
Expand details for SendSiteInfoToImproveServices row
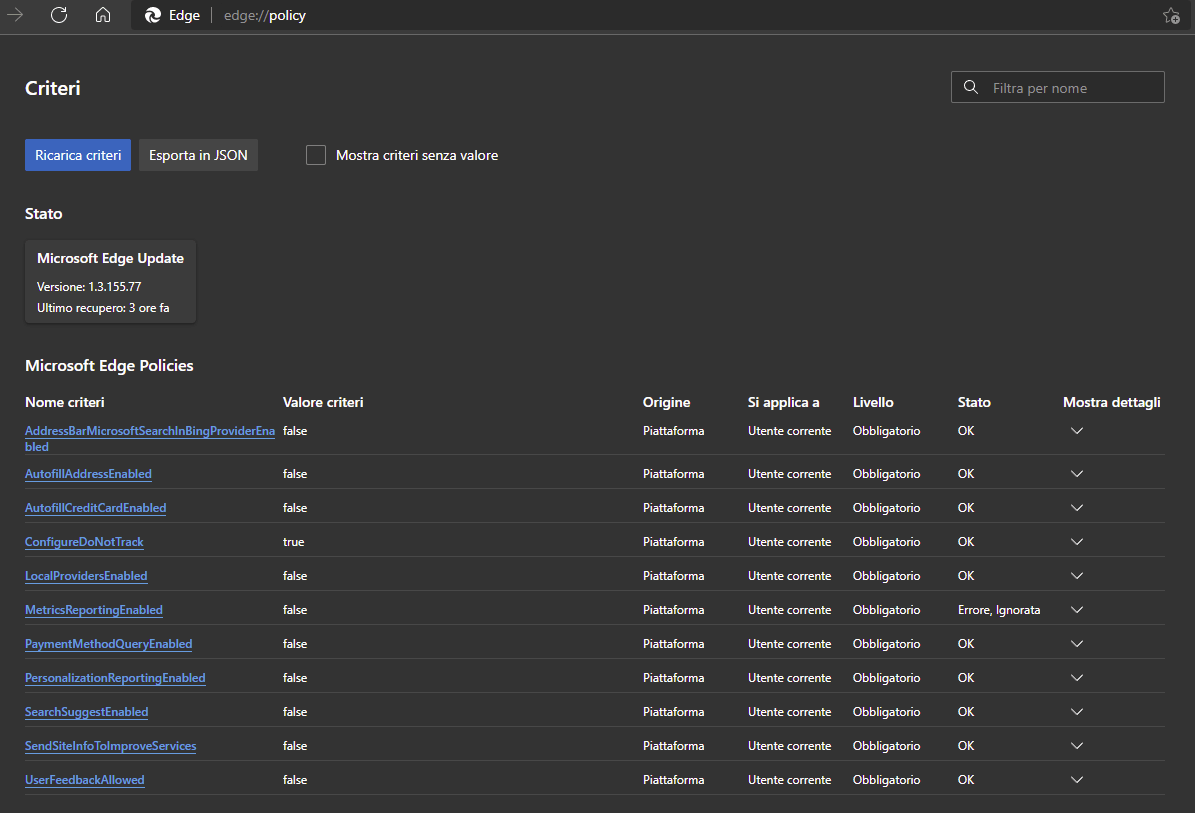click(1077, 746)
